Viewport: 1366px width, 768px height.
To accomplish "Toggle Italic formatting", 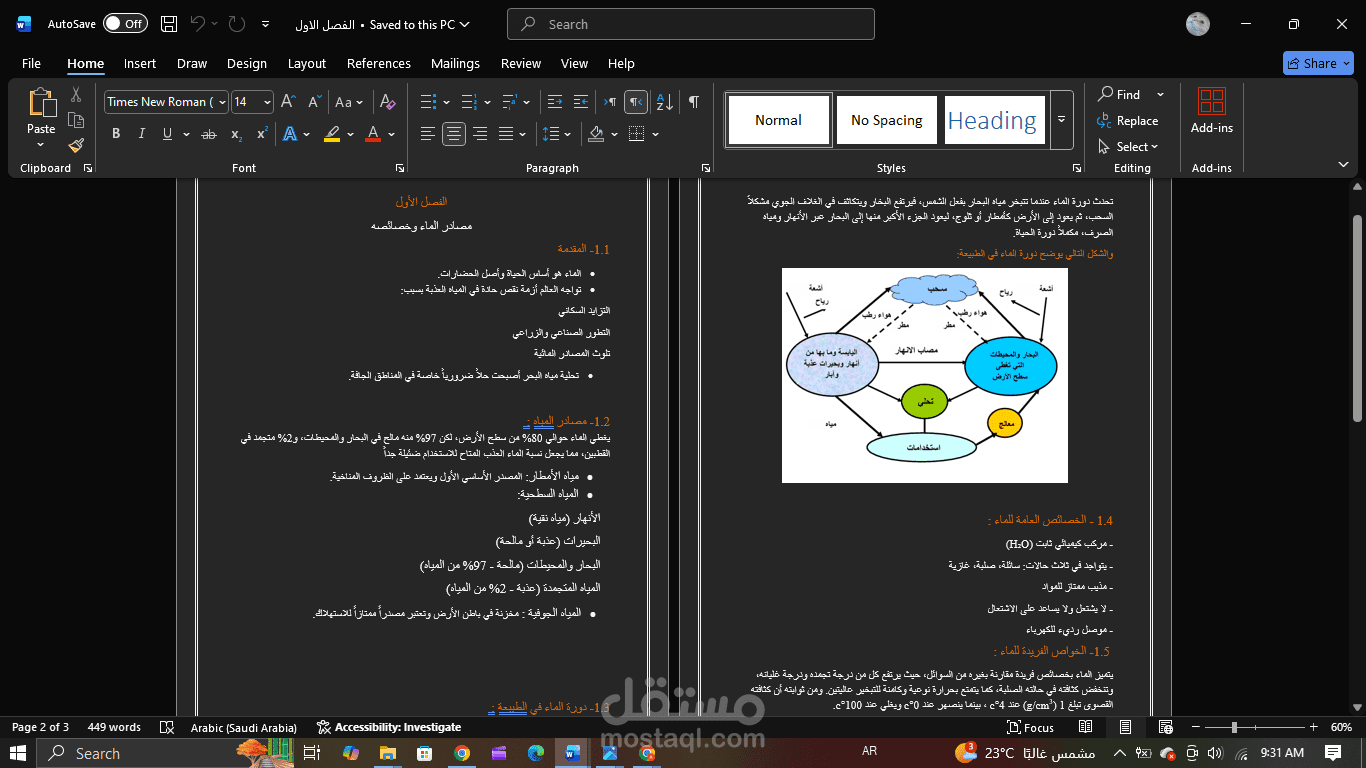I will [141, 134].
